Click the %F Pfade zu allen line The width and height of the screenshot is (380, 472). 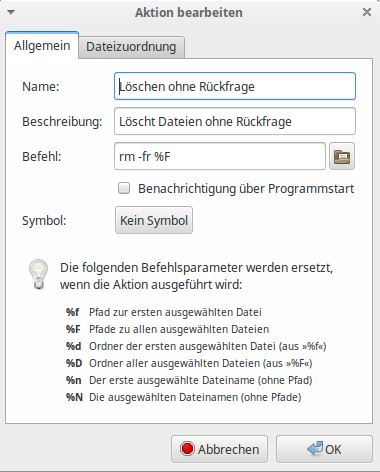167,329
